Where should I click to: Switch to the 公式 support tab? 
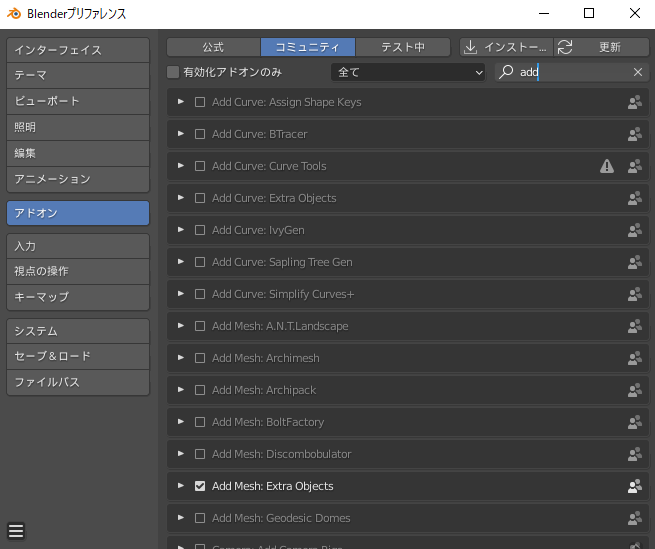213,47
